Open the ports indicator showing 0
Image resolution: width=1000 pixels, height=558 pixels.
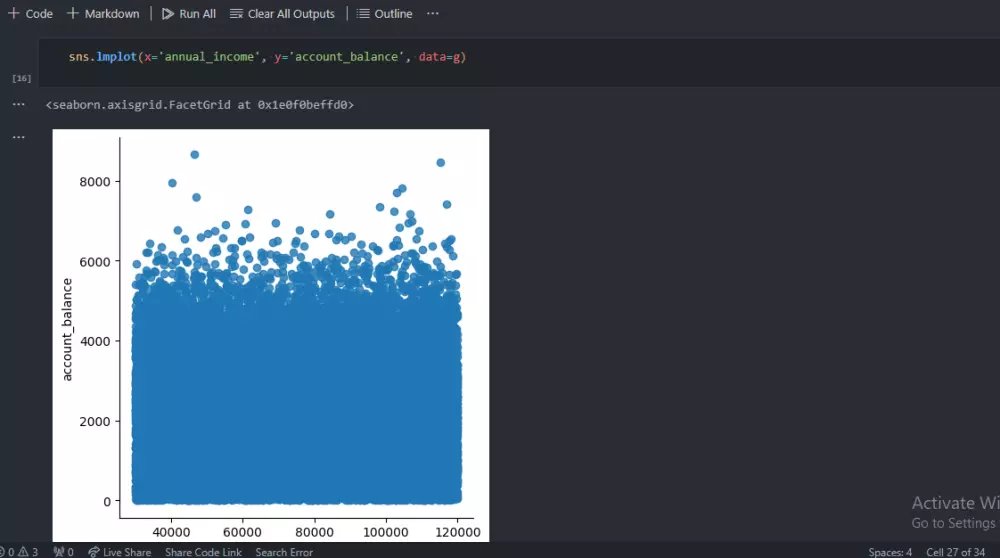pos(63,552)
